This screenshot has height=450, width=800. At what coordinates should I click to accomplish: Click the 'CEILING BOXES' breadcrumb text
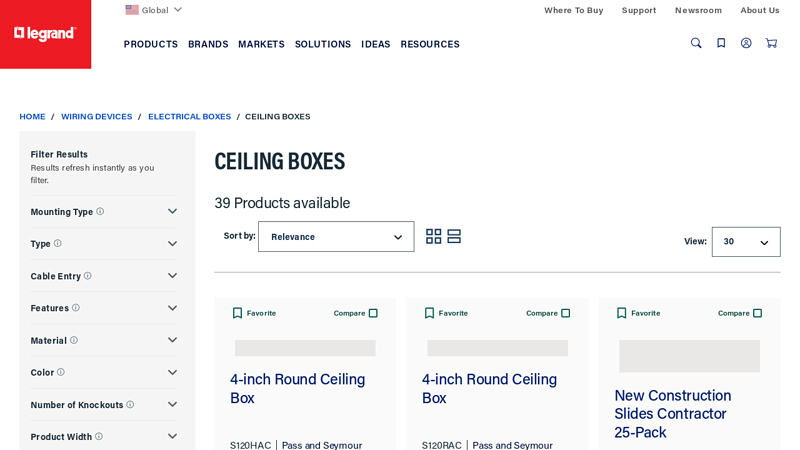(278, 116)
